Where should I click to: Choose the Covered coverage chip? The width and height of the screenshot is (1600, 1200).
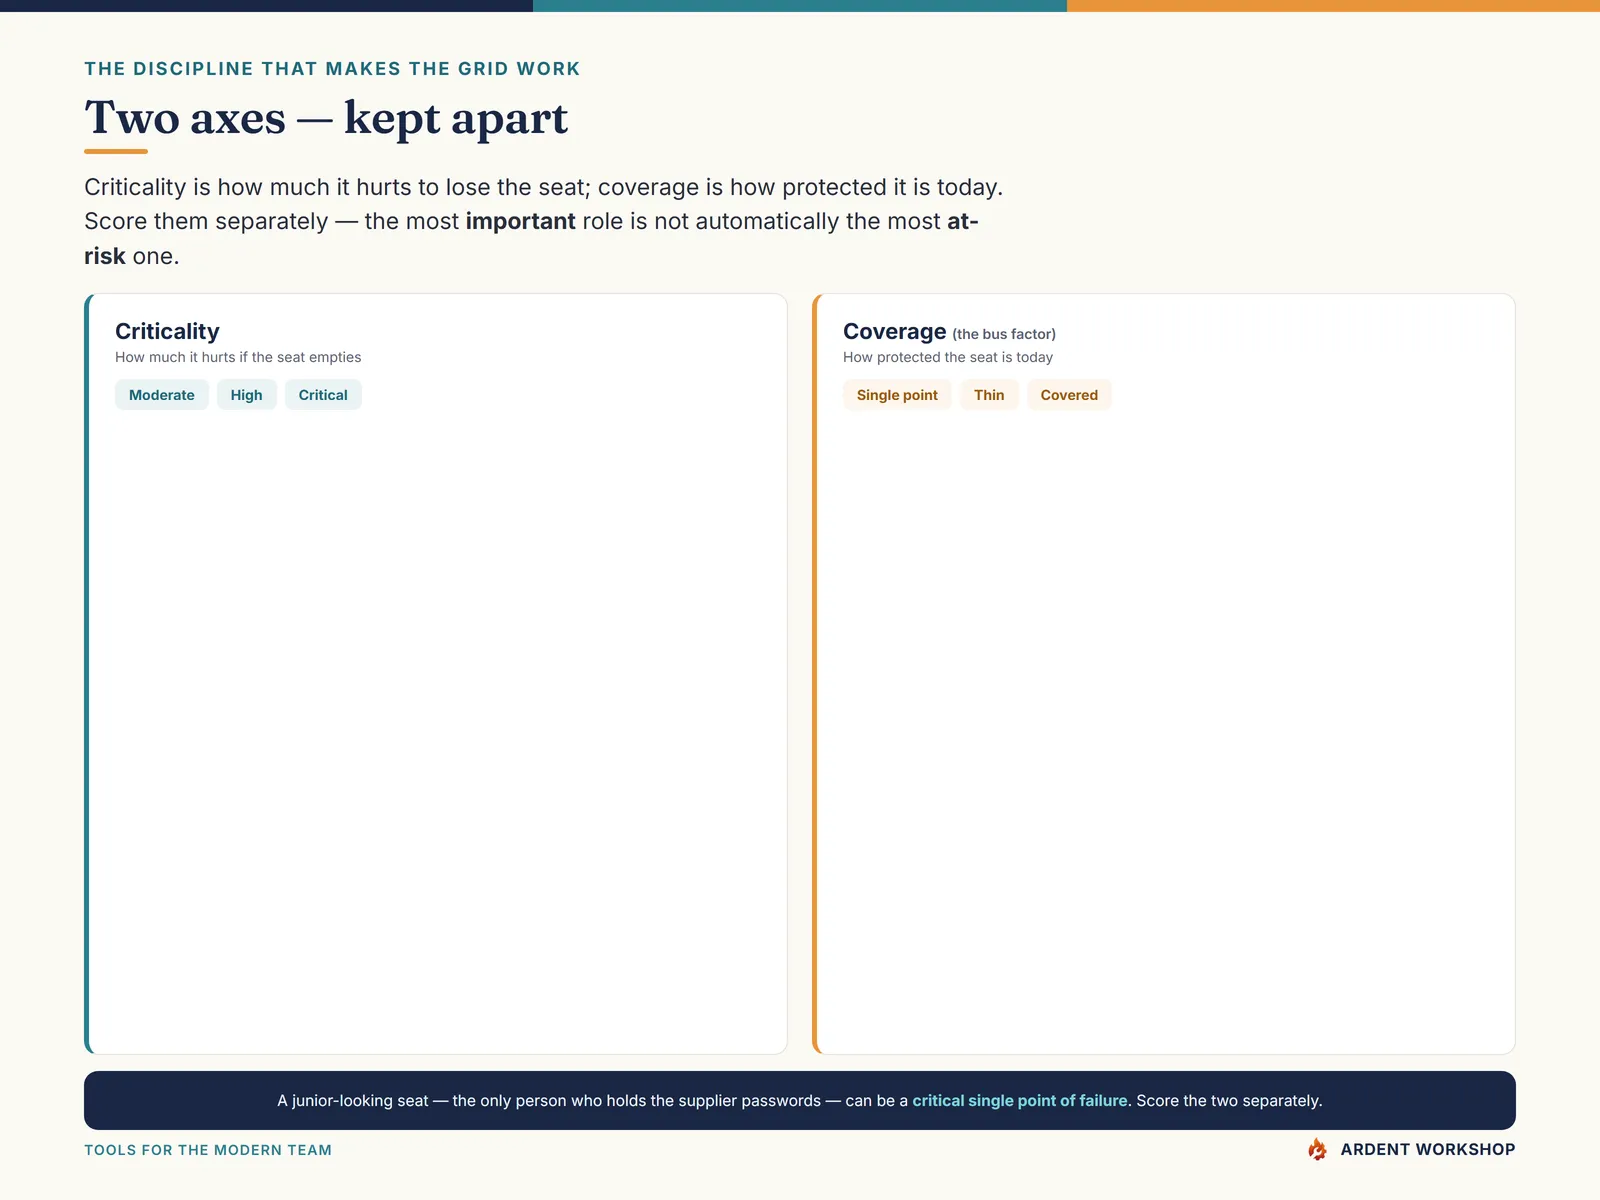click(x=1069, y=395)
